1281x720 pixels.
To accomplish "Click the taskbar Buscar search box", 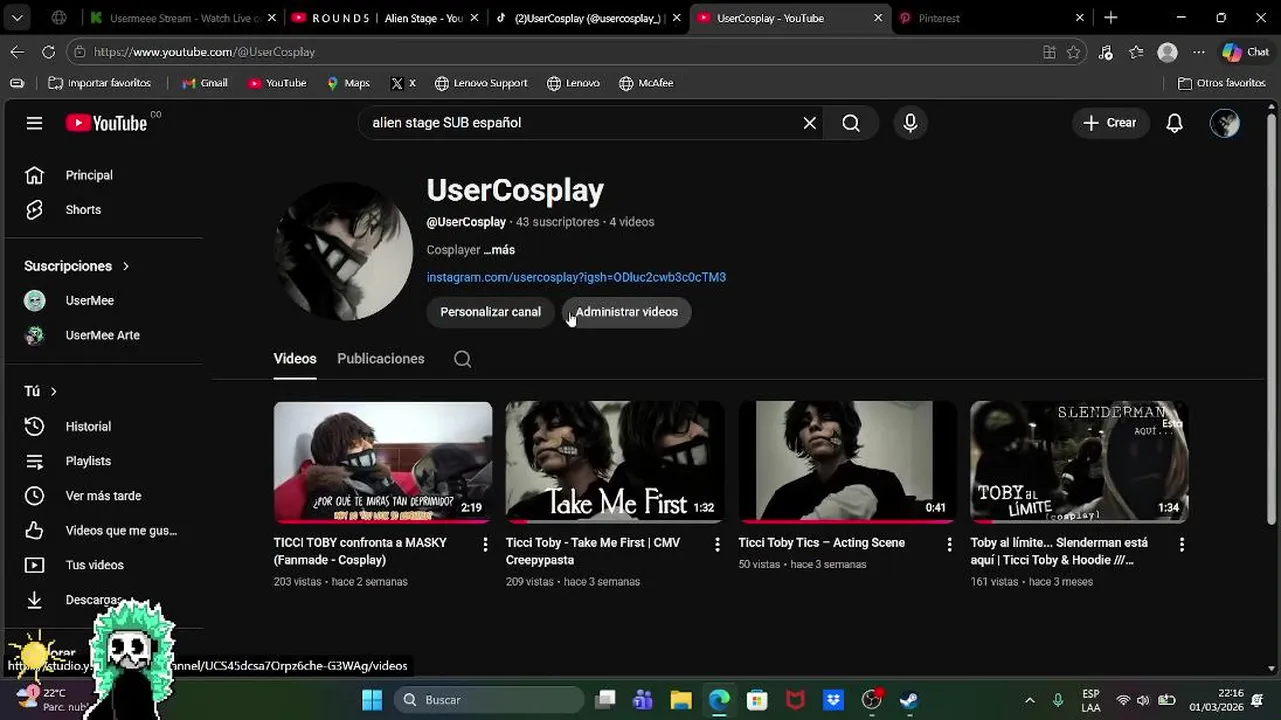I will coord(488,700).
